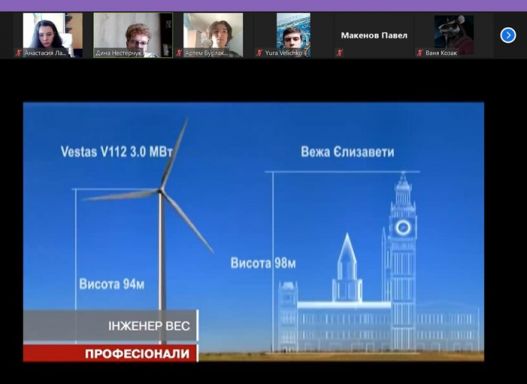Select Артем Бурлак's video thumbnail
Image resolution: width=527 pixels, height=384 pixels.
coord(213,35)
